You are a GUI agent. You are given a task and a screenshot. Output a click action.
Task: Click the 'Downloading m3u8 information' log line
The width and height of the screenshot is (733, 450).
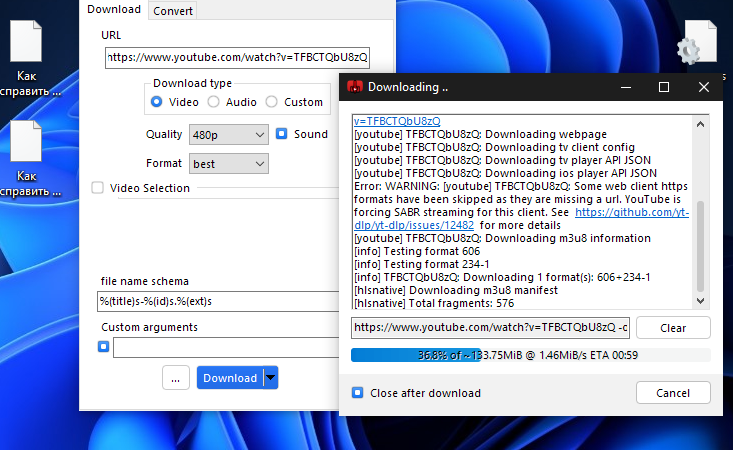coord(502,238)
